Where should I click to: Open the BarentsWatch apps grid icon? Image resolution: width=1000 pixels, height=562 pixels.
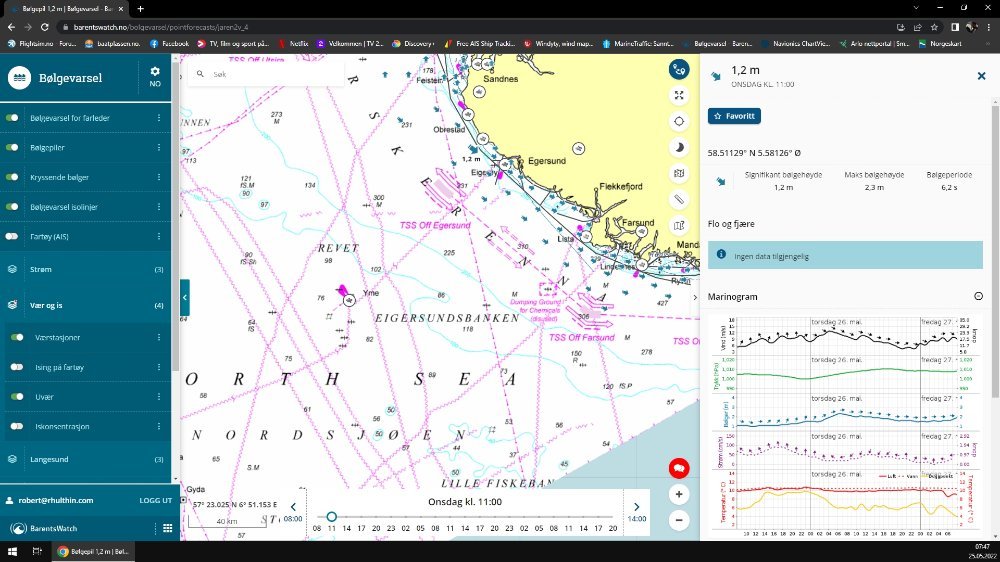[x=168, y=528]
